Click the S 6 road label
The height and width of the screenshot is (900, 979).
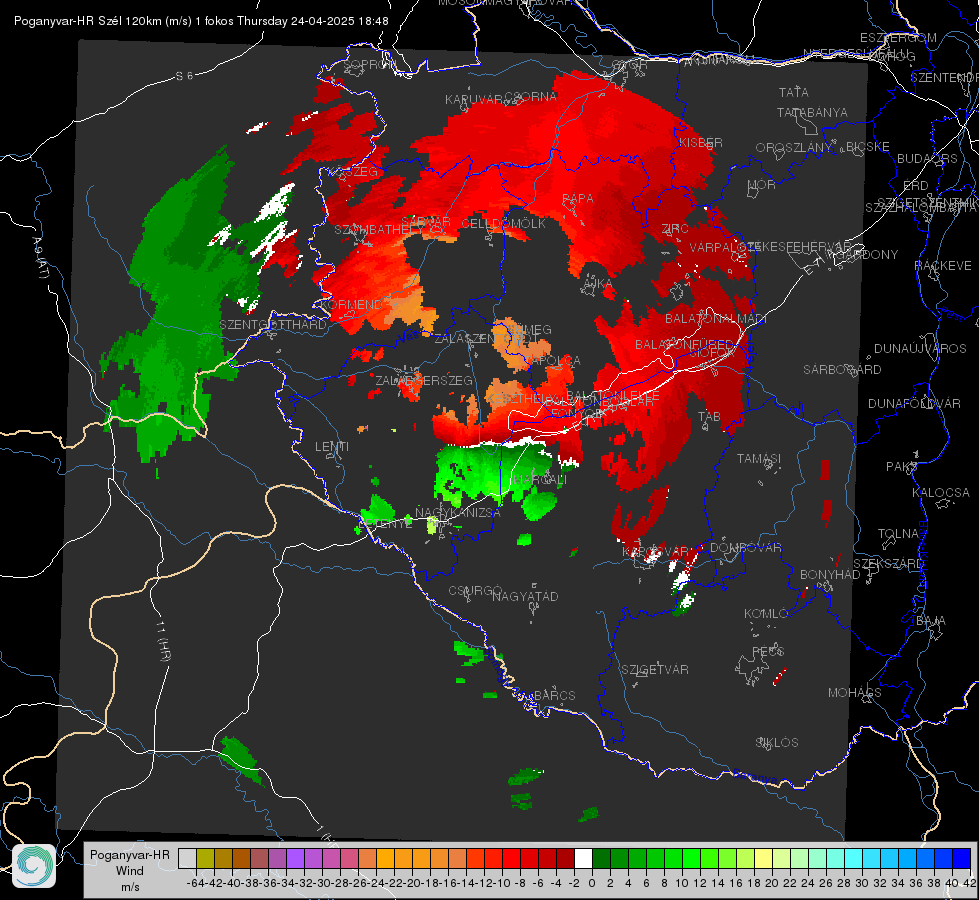pyautogui.click(x=184, y=76)
